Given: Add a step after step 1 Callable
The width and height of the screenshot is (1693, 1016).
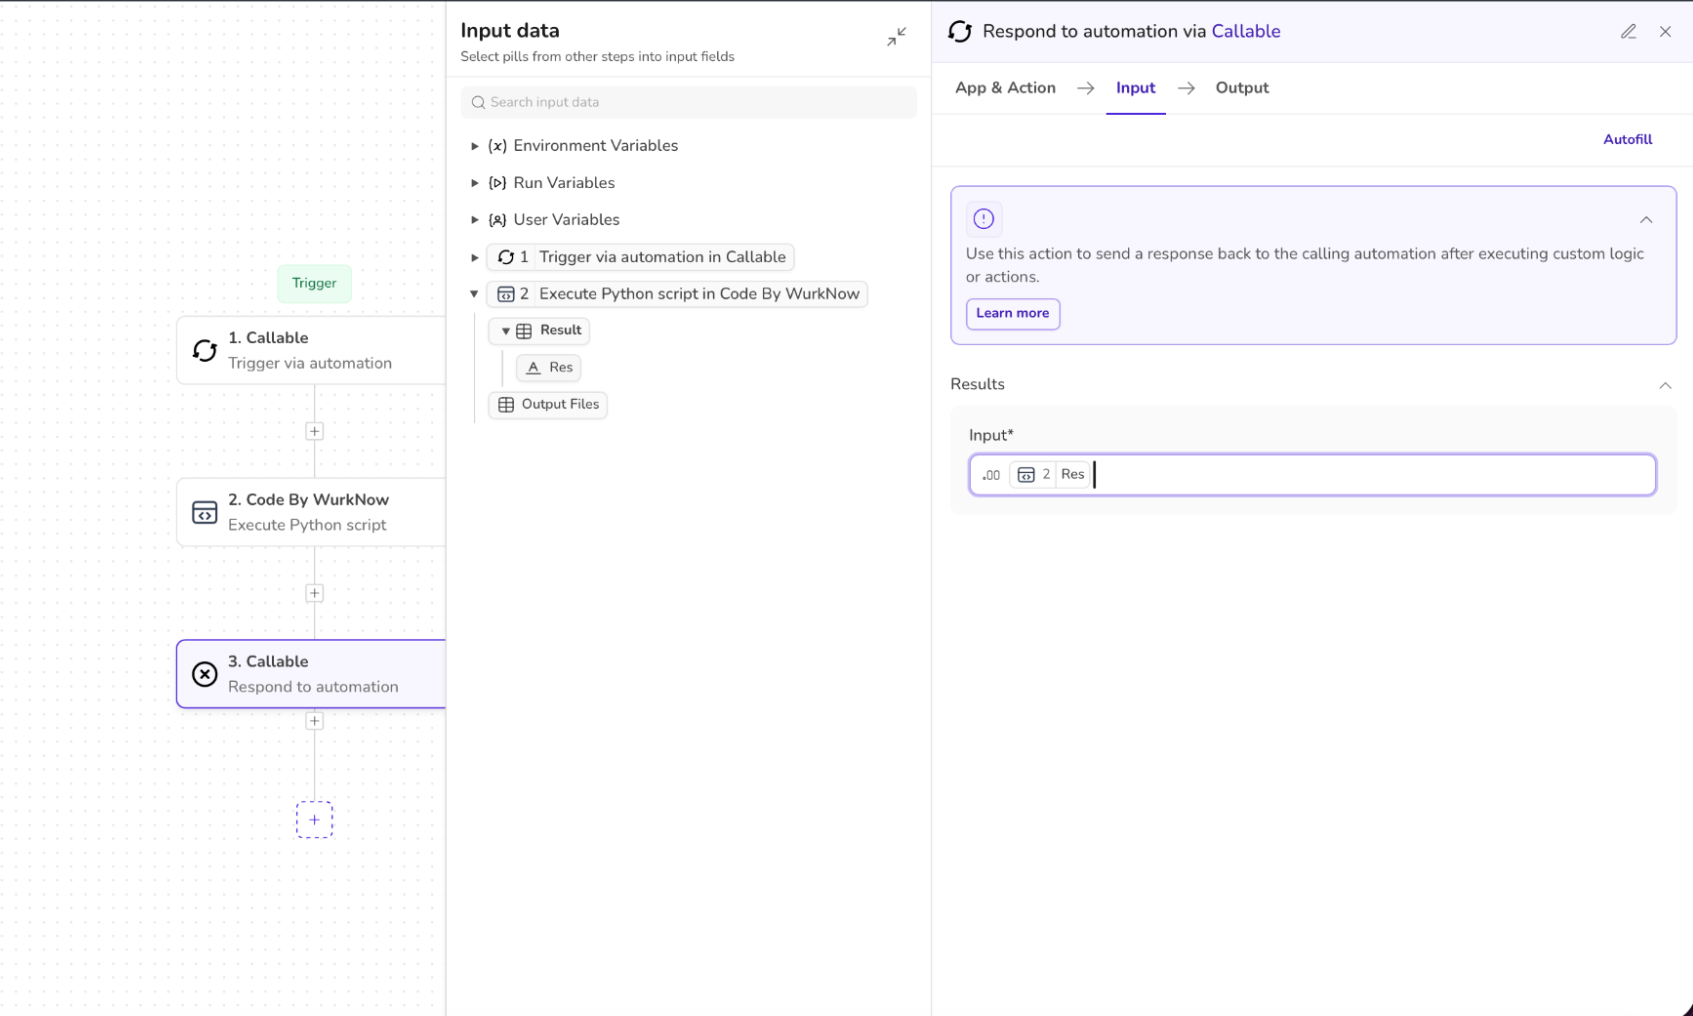Looking at the screenshot, I should [314, 431].
